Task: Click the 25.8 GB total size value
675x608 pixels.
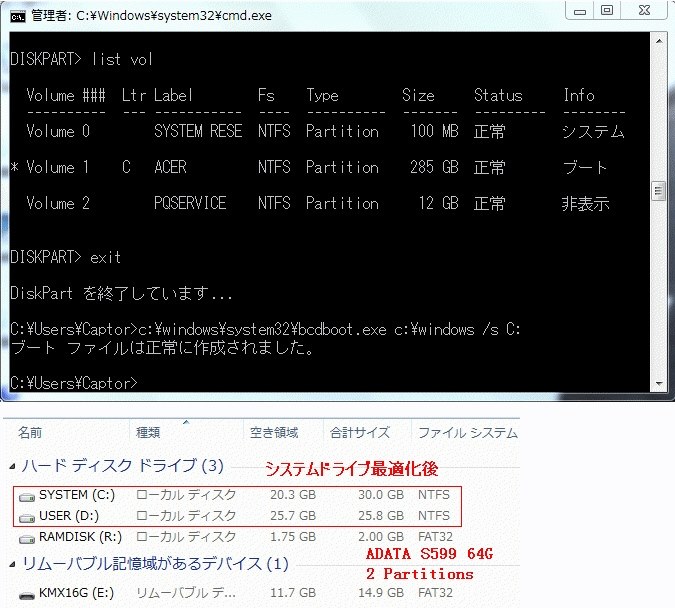Action: click(x=381, y=515)
